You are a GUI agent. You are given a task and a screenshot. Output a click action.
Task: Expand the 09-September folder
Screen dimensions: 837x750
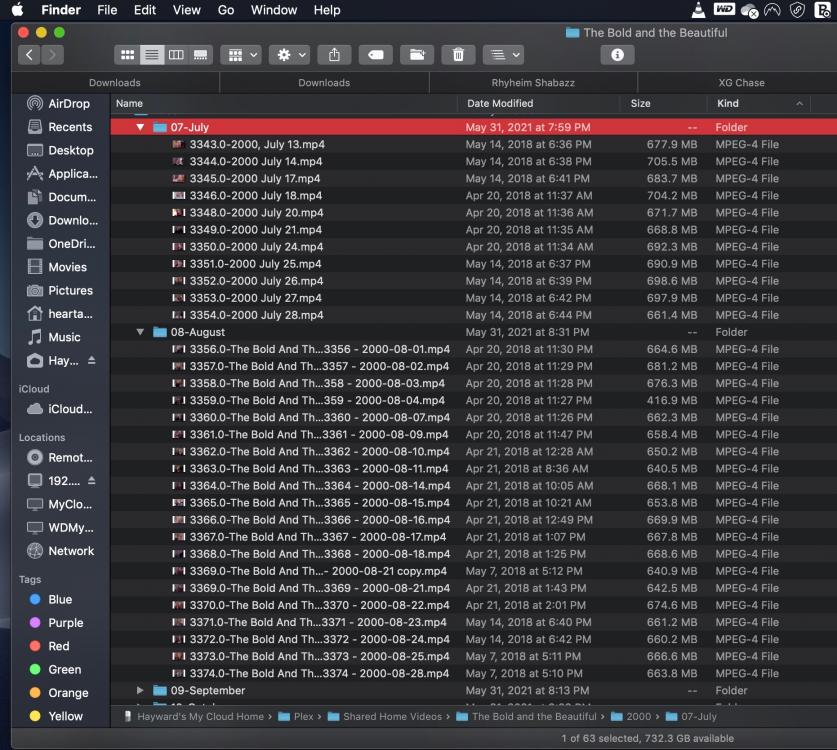[141, 690]
